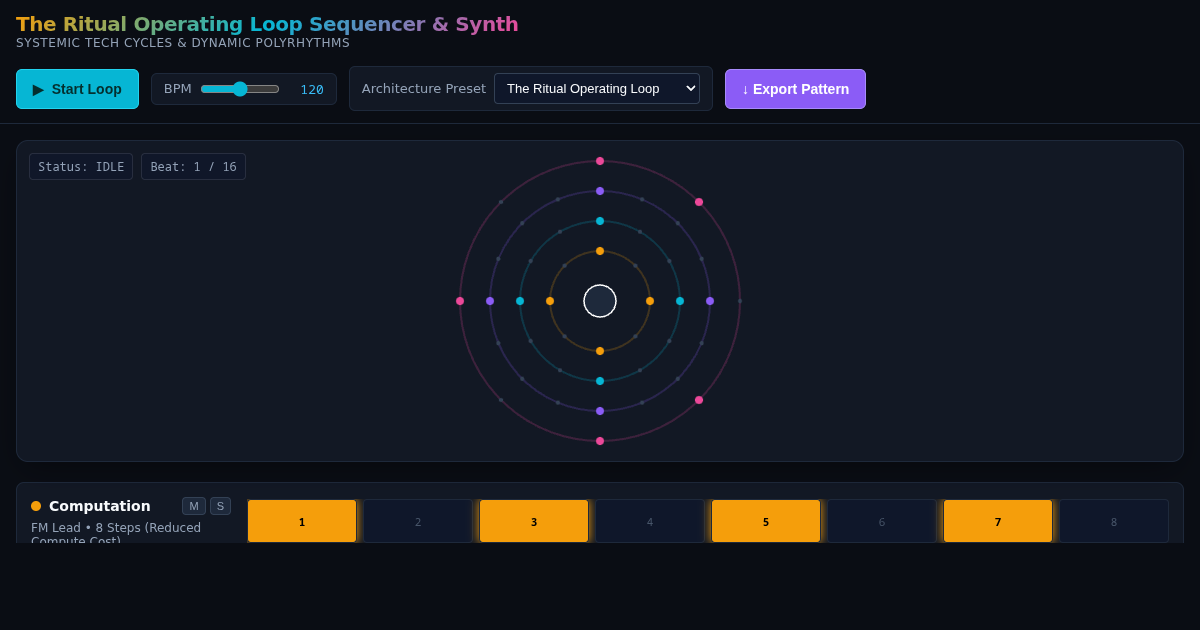The image size is (1200, 630).
Task: Click the Status: IDLE indicator
Action: 81,167
